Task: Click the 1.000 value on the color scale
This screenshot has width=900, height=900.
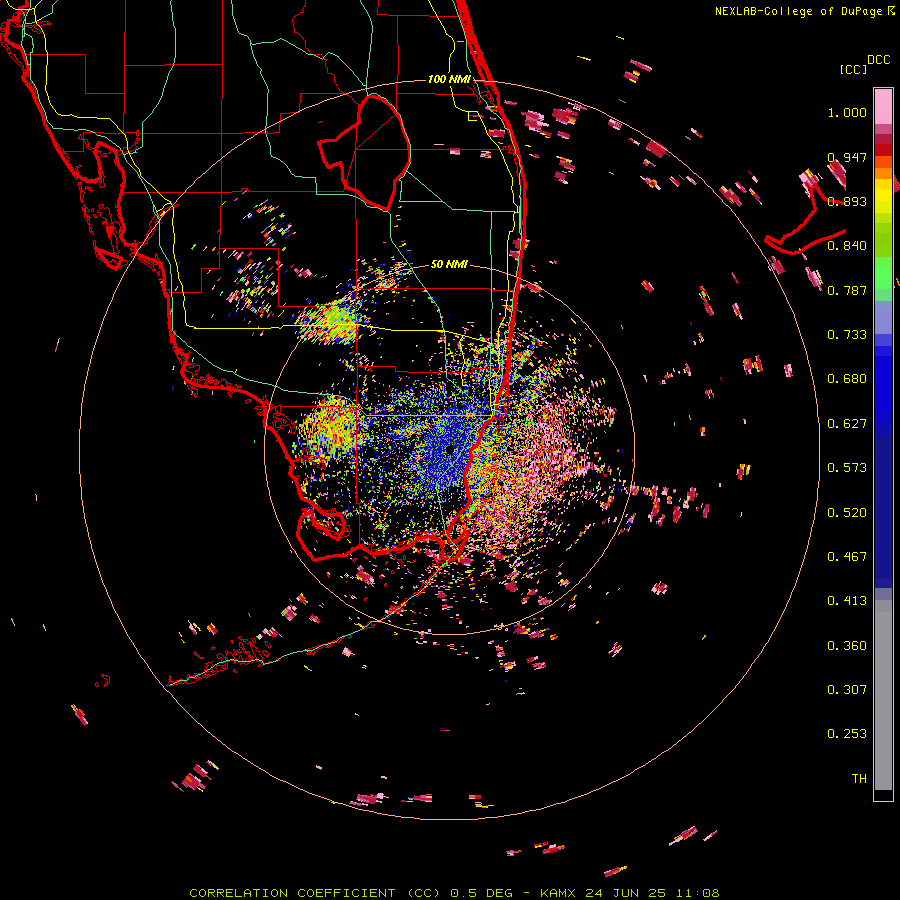Action: click(847, 112)
